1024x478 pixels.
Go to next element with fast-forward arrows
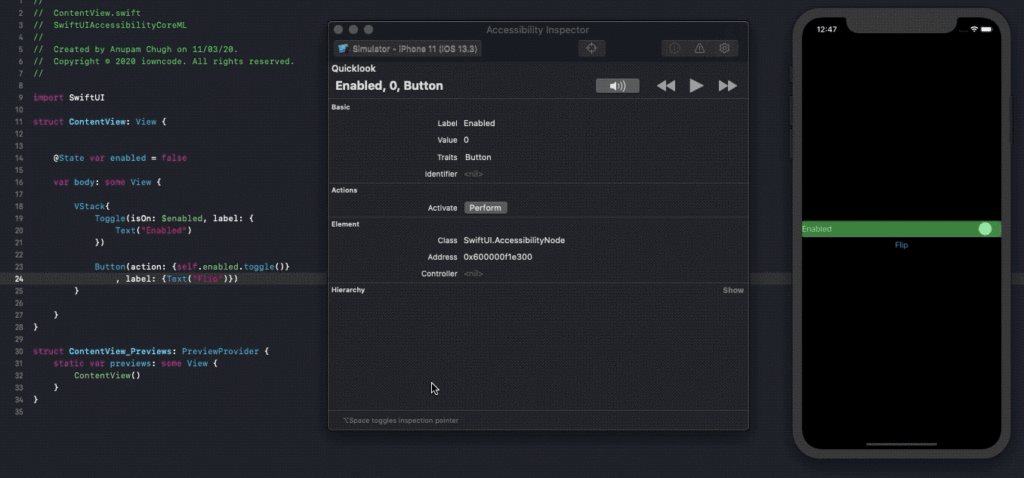pos(728,86)
